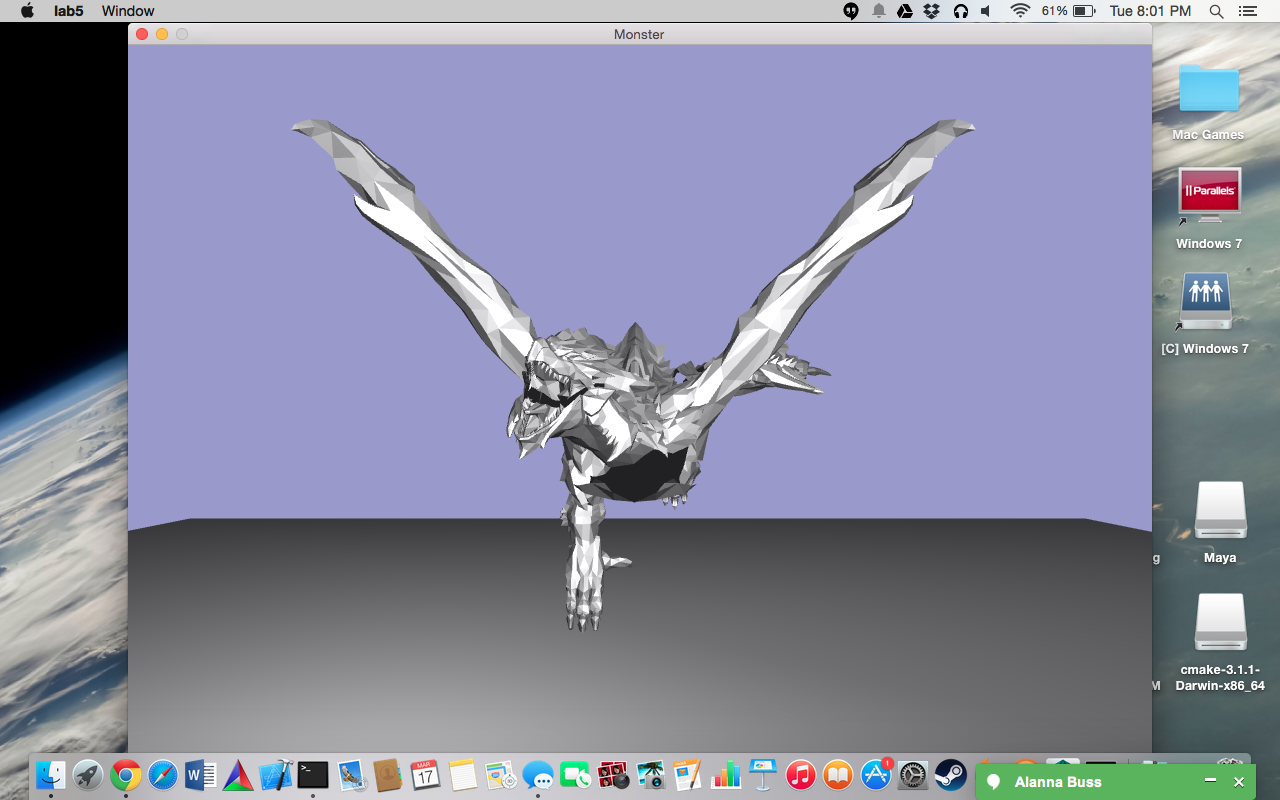Screen dimensions: 1280x800
Task: Open Google Chrome in the Dock
Action: (126, 775)
